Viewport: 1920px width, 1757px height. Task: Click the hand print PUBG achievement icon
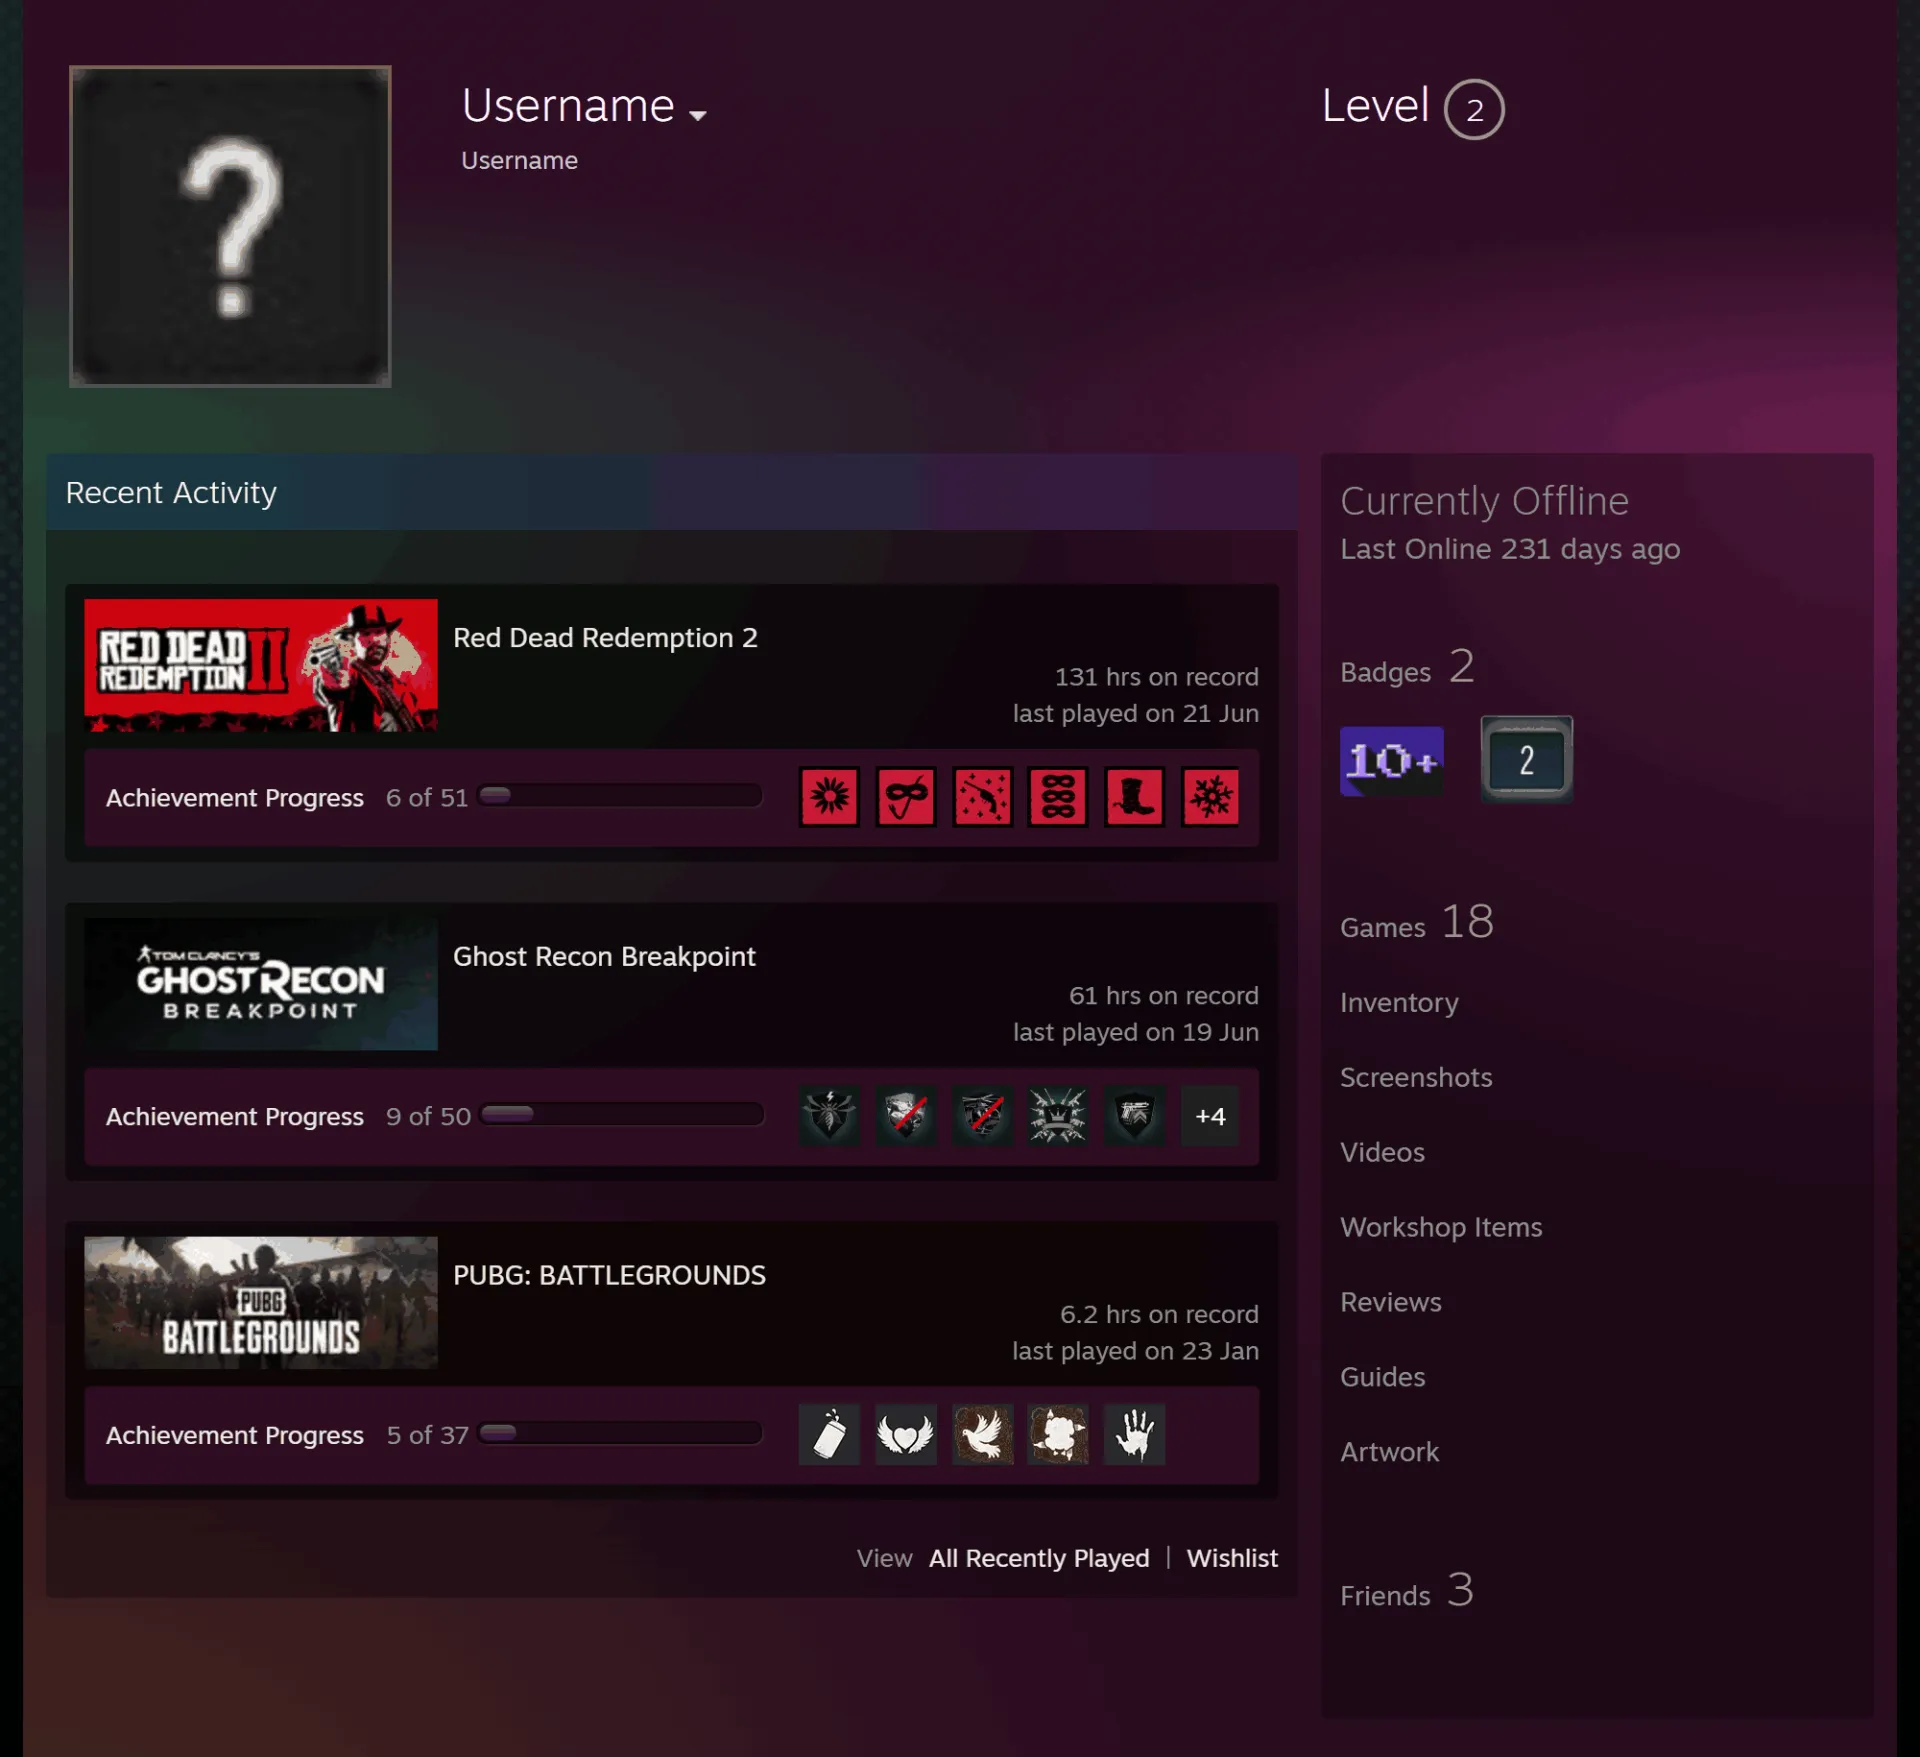tap(1134, 1434)
